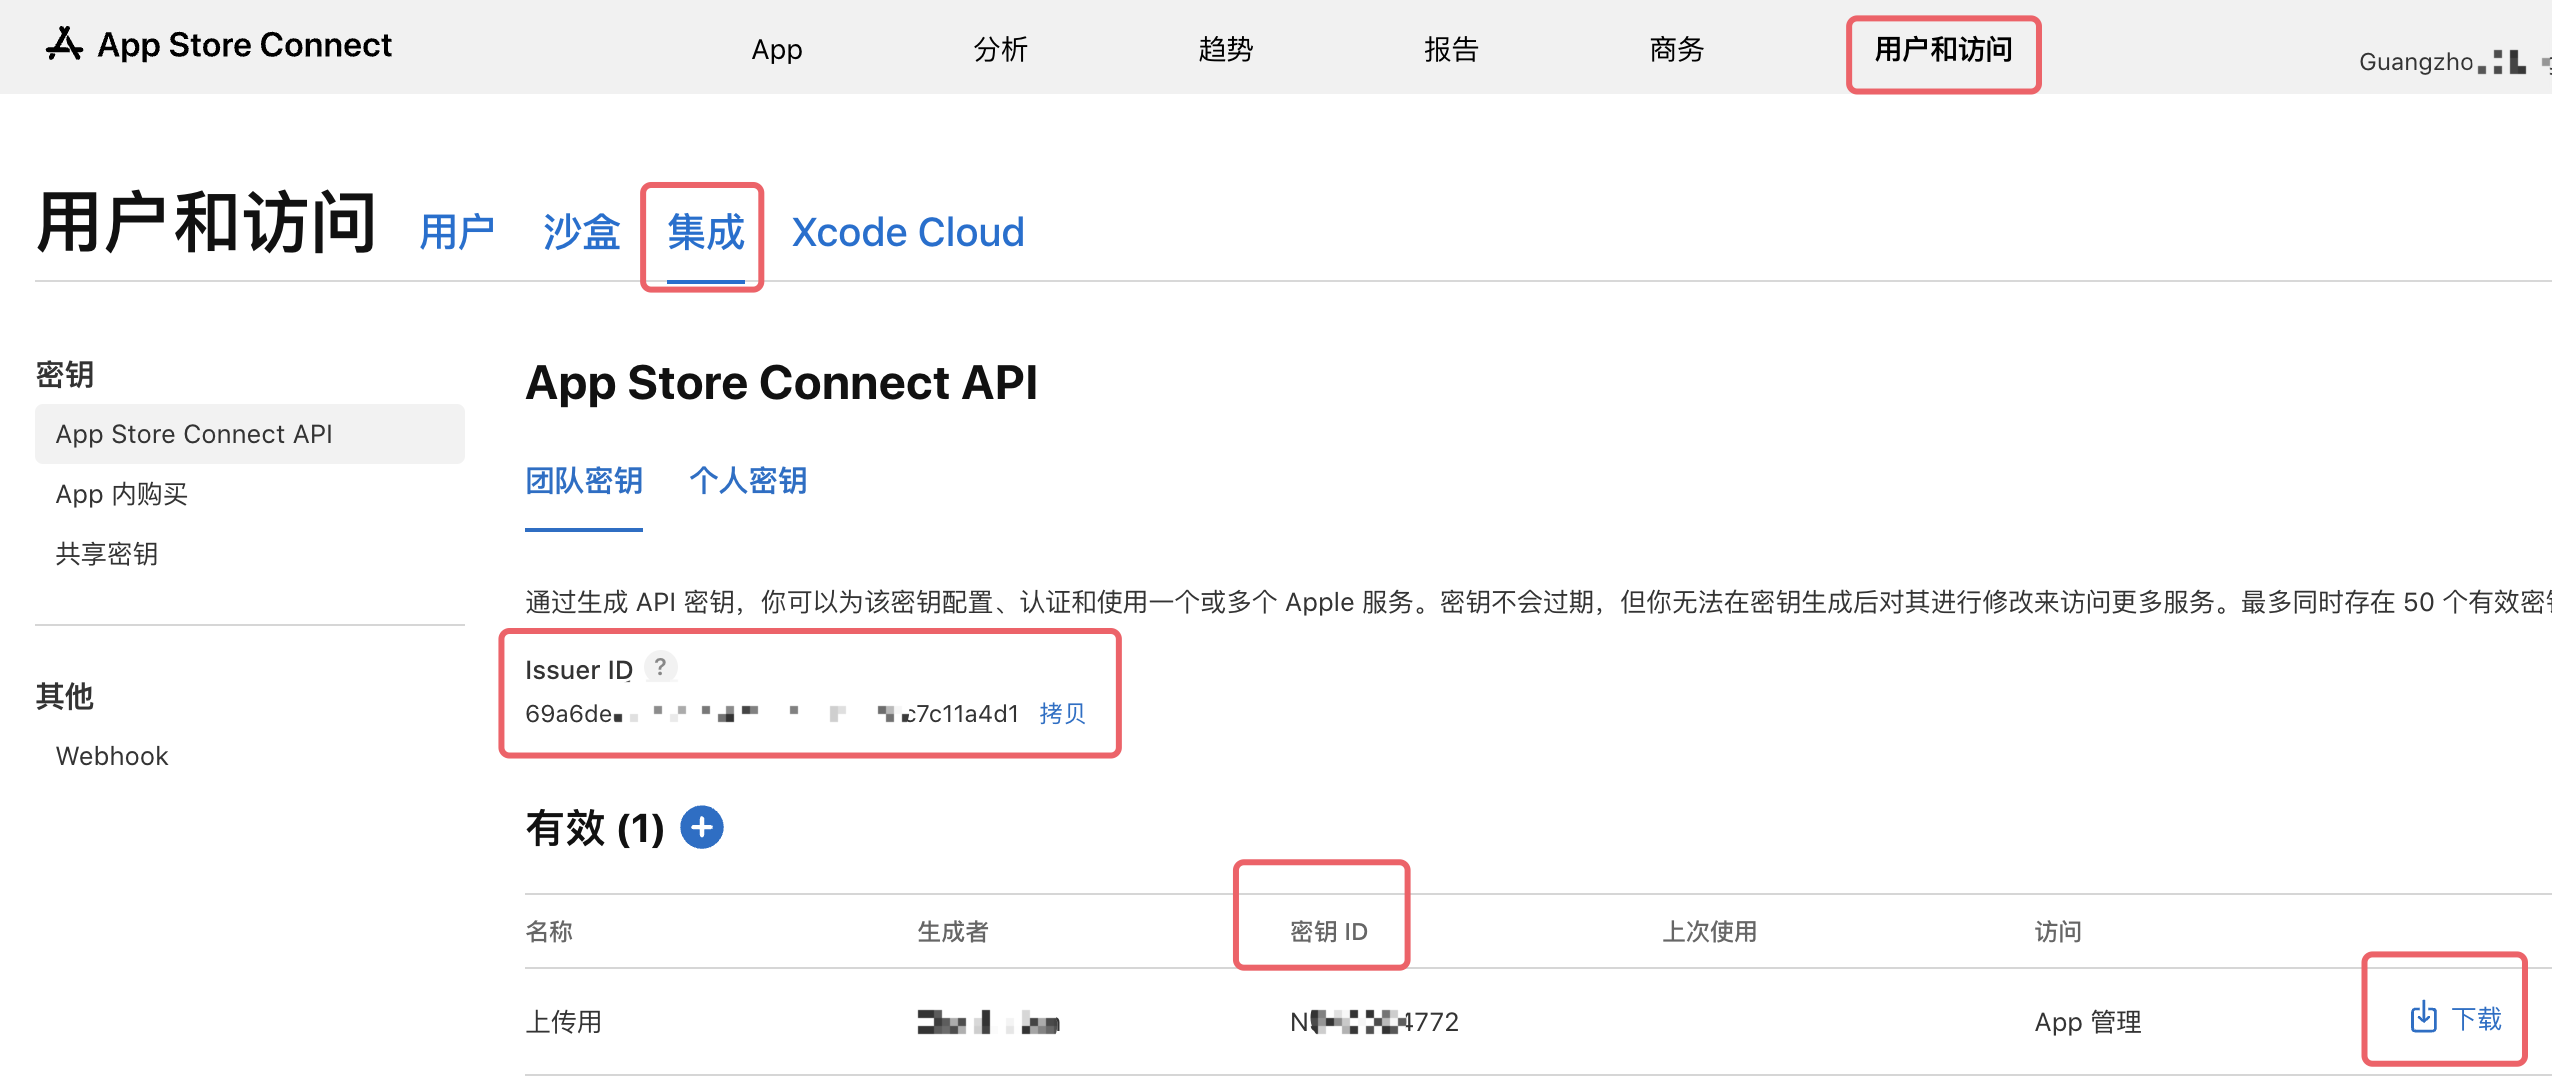Viewport: 2552px width, 1090px height.
Task: Open 商务 in the top navigation
Action: click(x=1677, y=50)
